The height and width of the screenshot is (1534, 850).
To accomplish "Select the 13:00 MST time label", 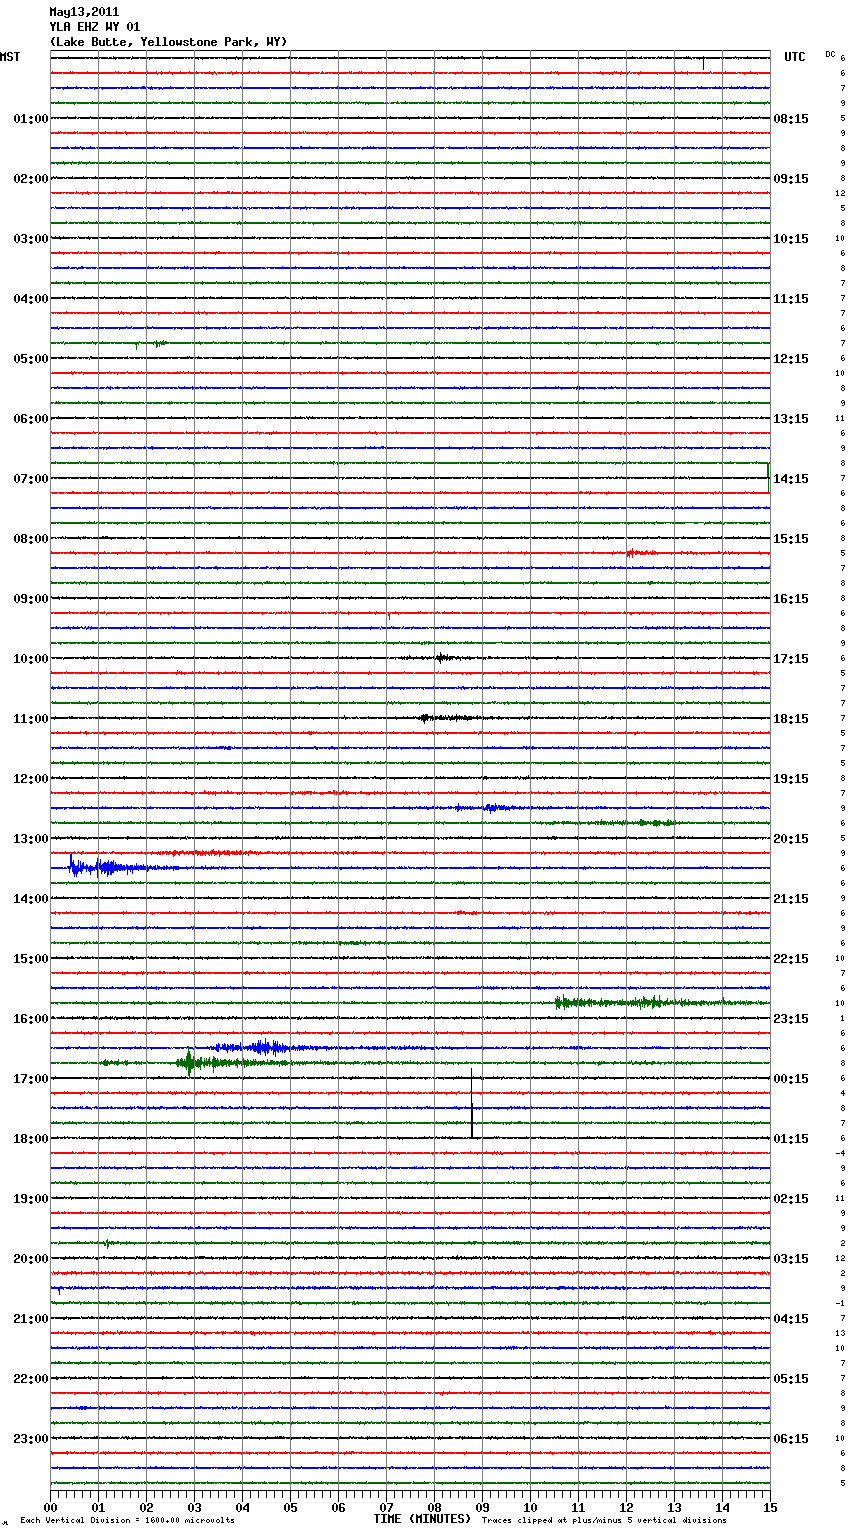I will pyautogui.click(x=31, y=839).
